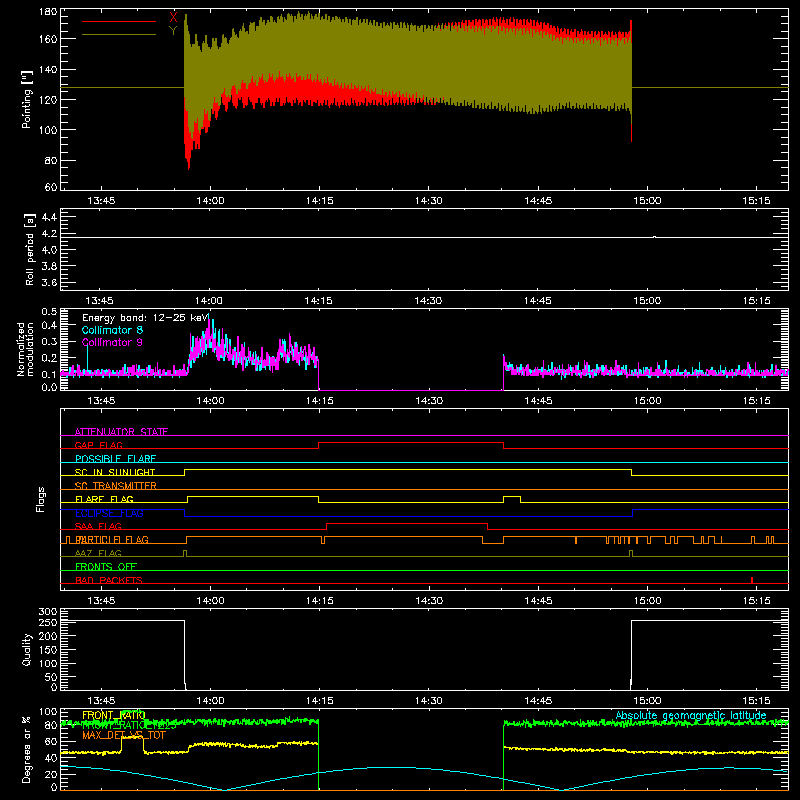Image resolution: width=800 pixels, height=800 pixels.
Task: Click the yellow FRONT_RATIO step bump before 13:50
Action: (133, 737)
